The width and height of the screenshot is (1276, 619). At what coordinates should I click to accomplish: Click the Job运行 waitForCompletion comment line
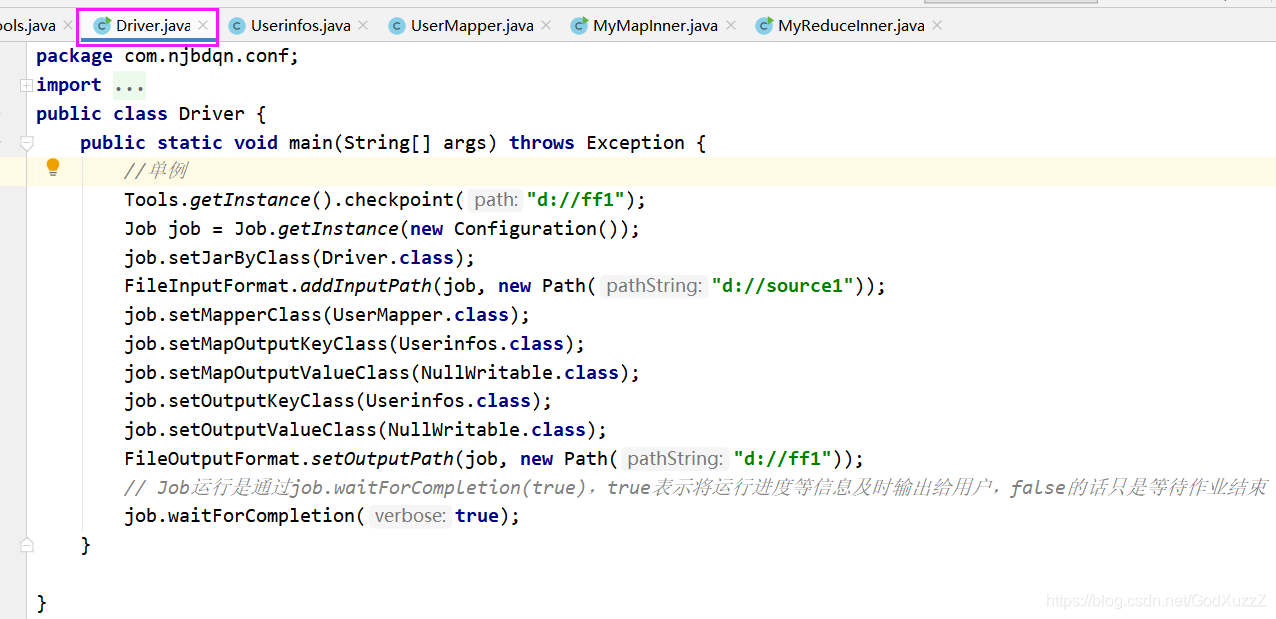(696, 487)
